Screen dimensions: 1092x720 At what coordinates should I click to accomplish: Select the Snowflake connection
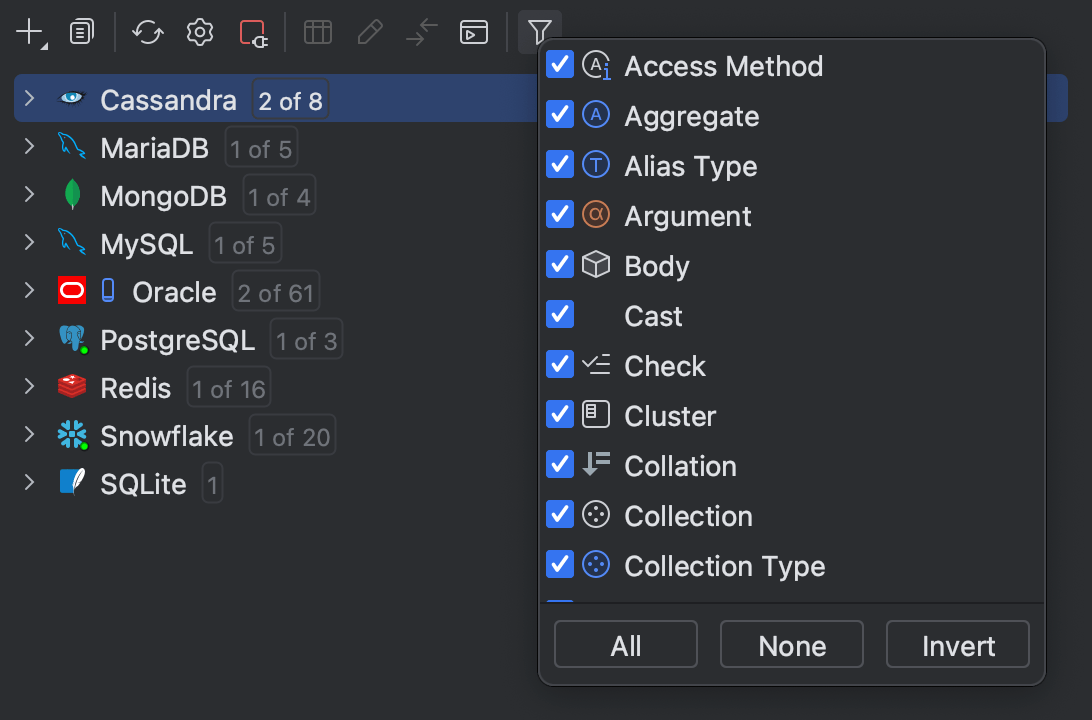[x=166, y=435]
